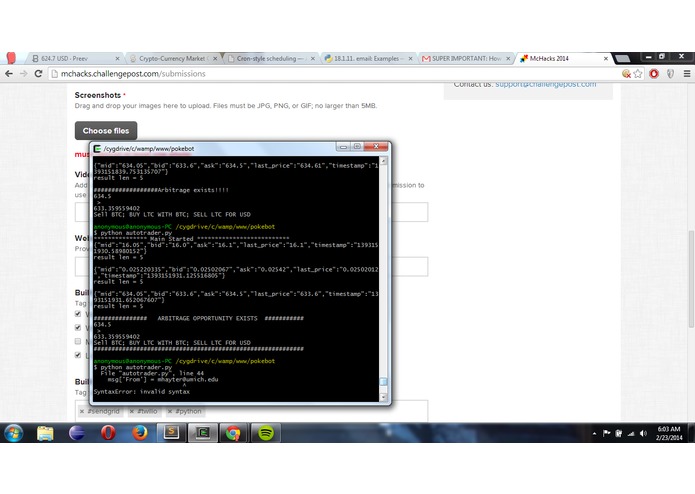Open the Windows Start menu
This screenshot has height=494, width=695.
point(14,433)
